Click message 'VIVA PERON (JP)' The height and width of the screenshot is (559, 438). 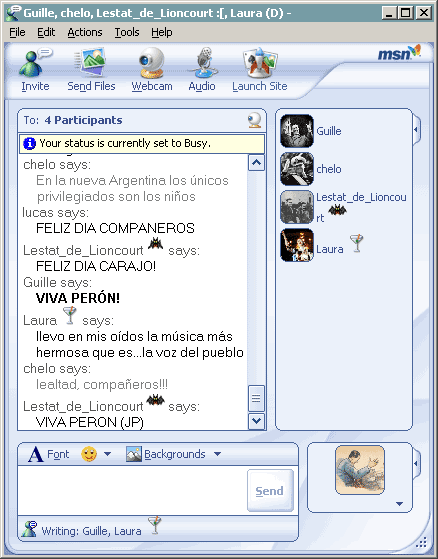[x=90, y=422]
